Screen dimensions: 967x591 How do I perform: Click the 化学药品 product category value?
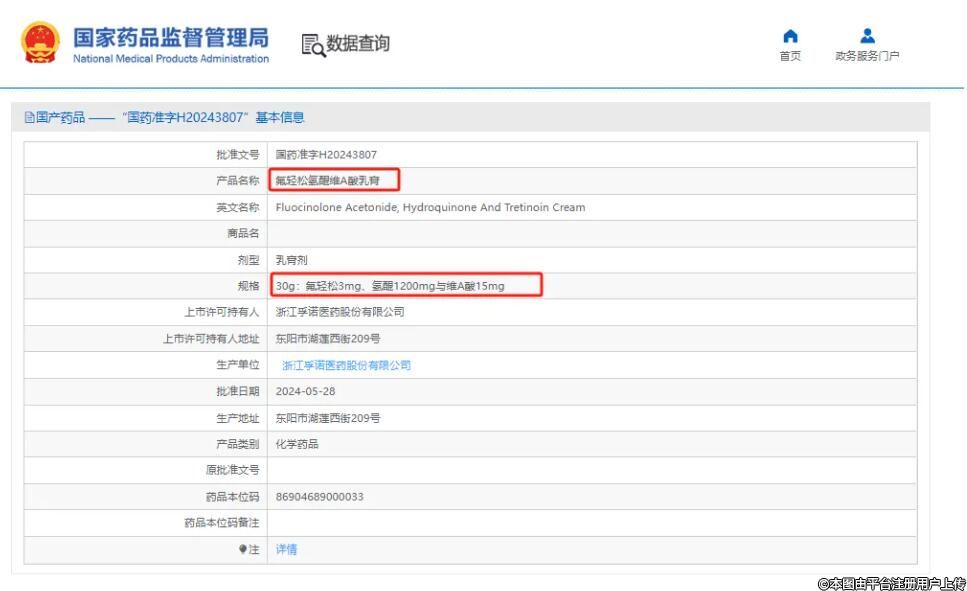(297, 444)
